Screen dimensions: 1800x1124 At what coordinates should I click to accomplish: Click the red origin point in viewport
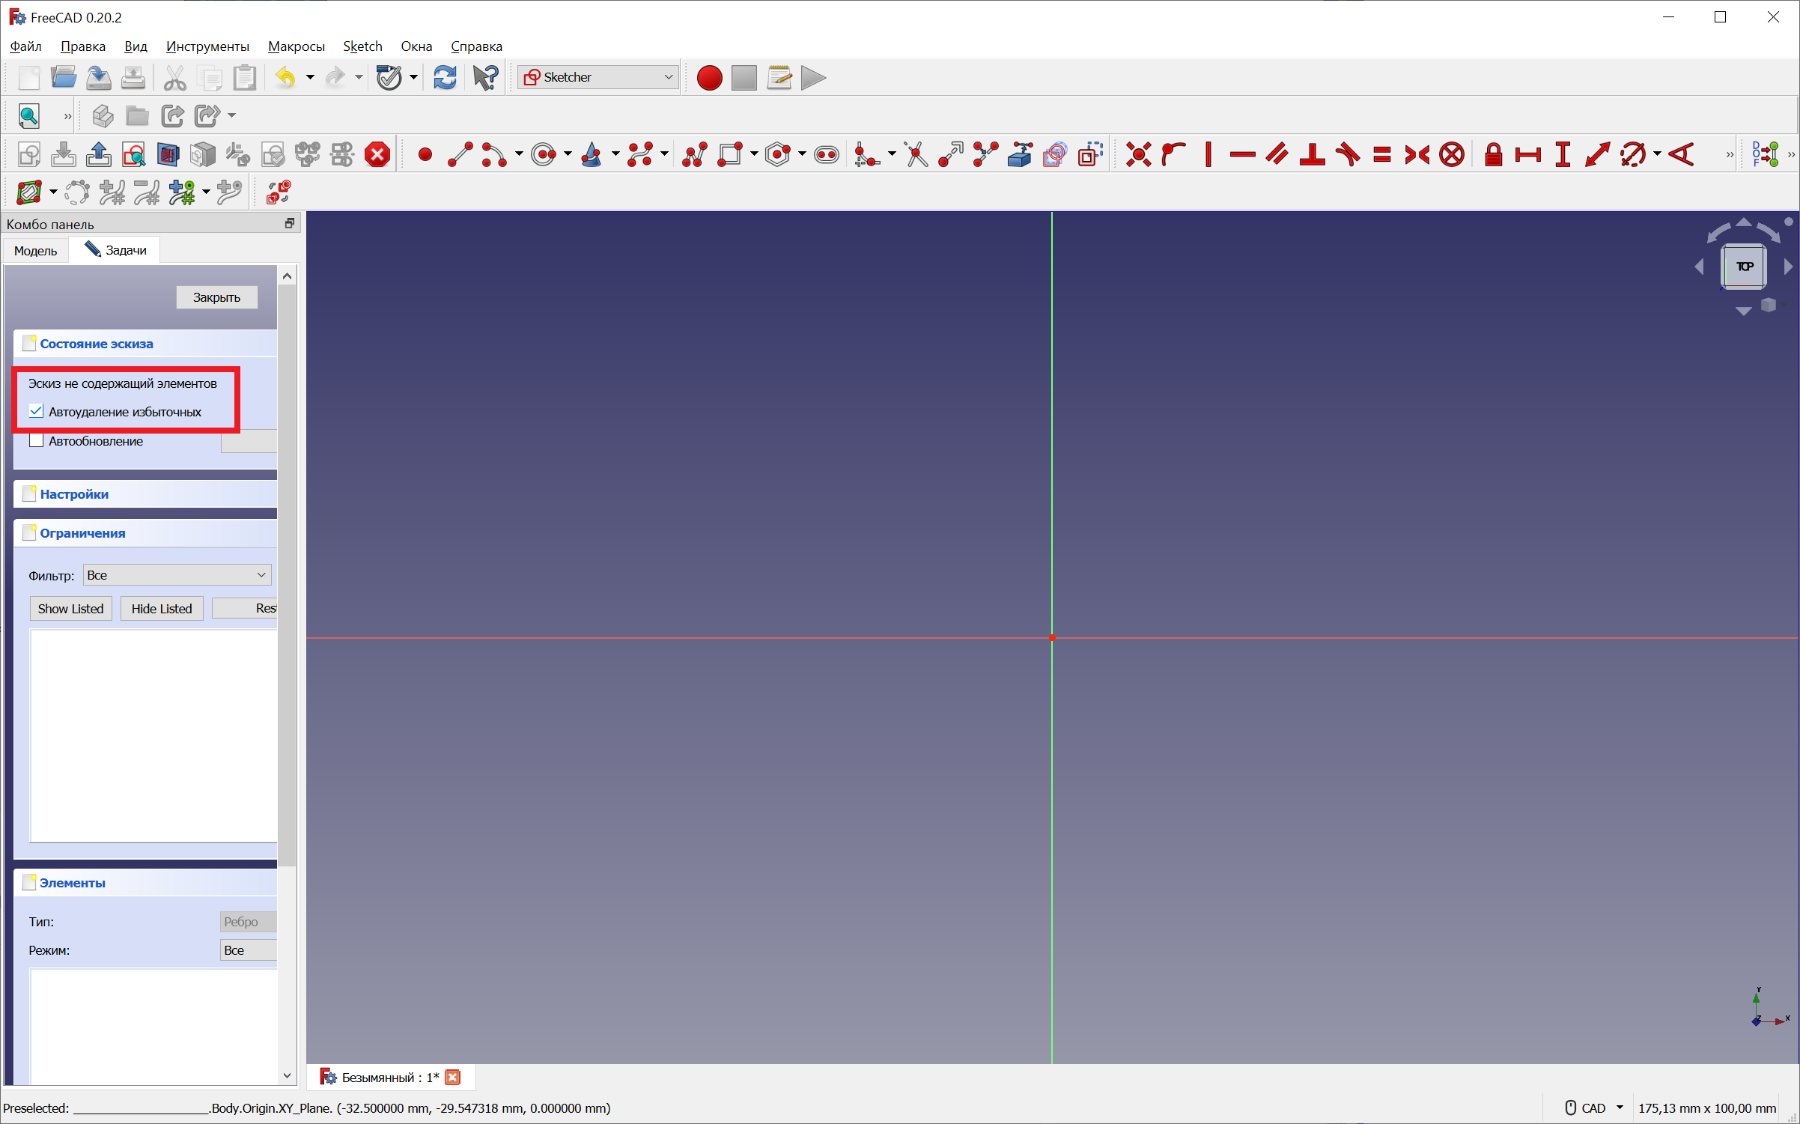tap(1052, 637)
